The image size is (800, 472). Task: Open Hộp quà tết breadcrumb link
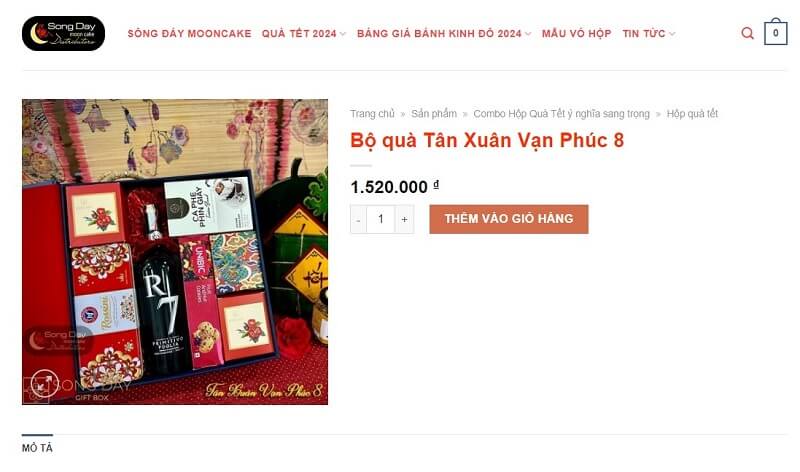tap(692, 114)
